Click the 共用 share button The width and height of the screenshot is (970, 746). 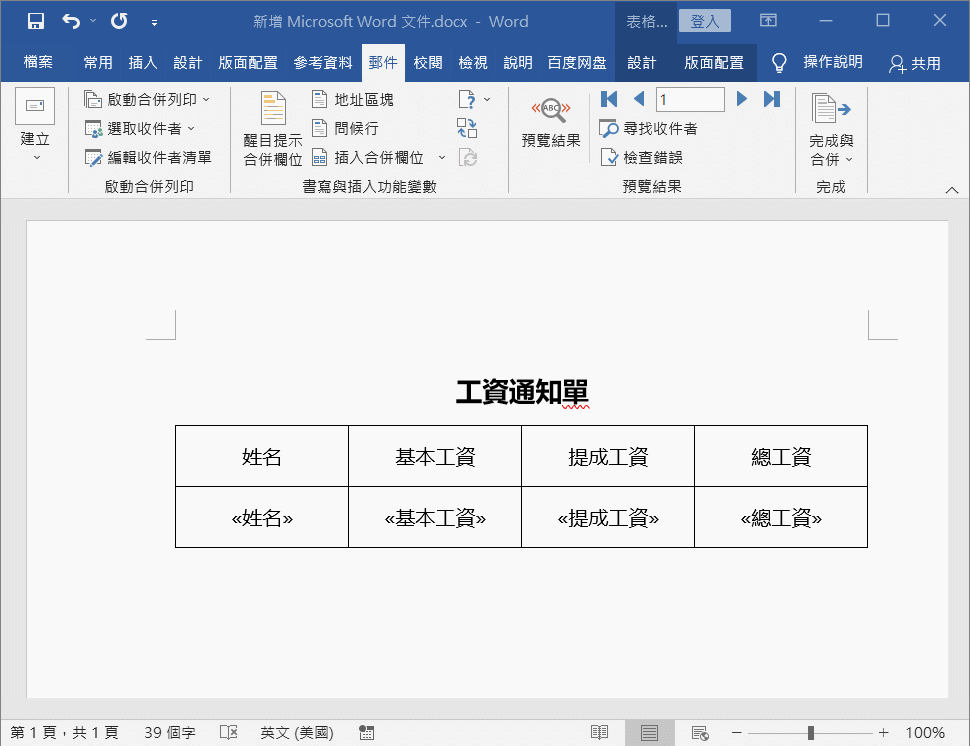[x=914, y=63]
